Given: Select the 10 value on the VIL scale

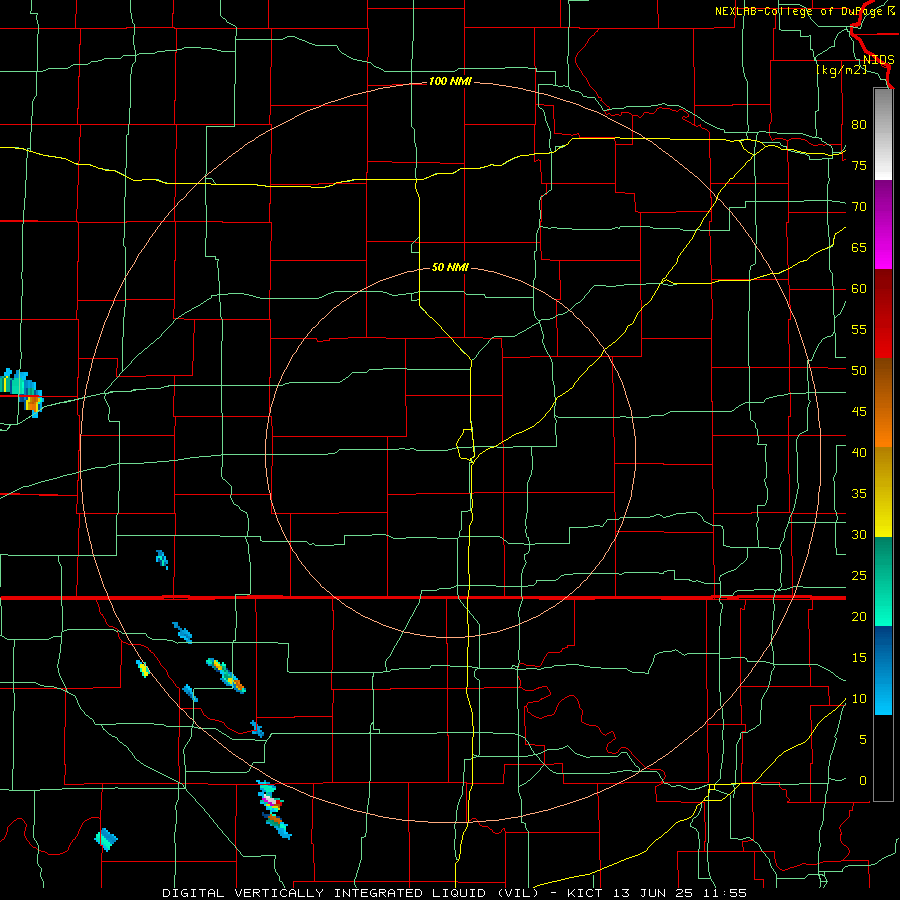Looking at the screenshot, I should coord(859,699).
